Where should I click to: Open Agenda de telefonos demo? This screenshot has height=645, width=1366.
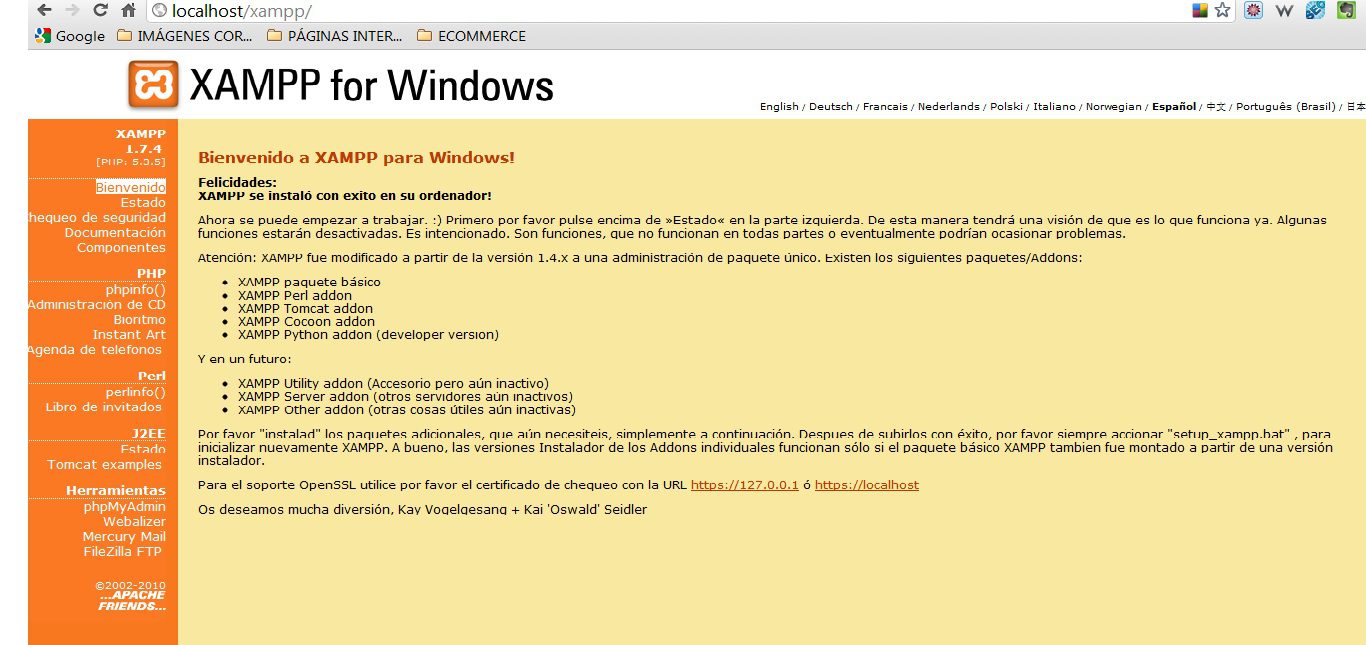[x=95, y=349]
